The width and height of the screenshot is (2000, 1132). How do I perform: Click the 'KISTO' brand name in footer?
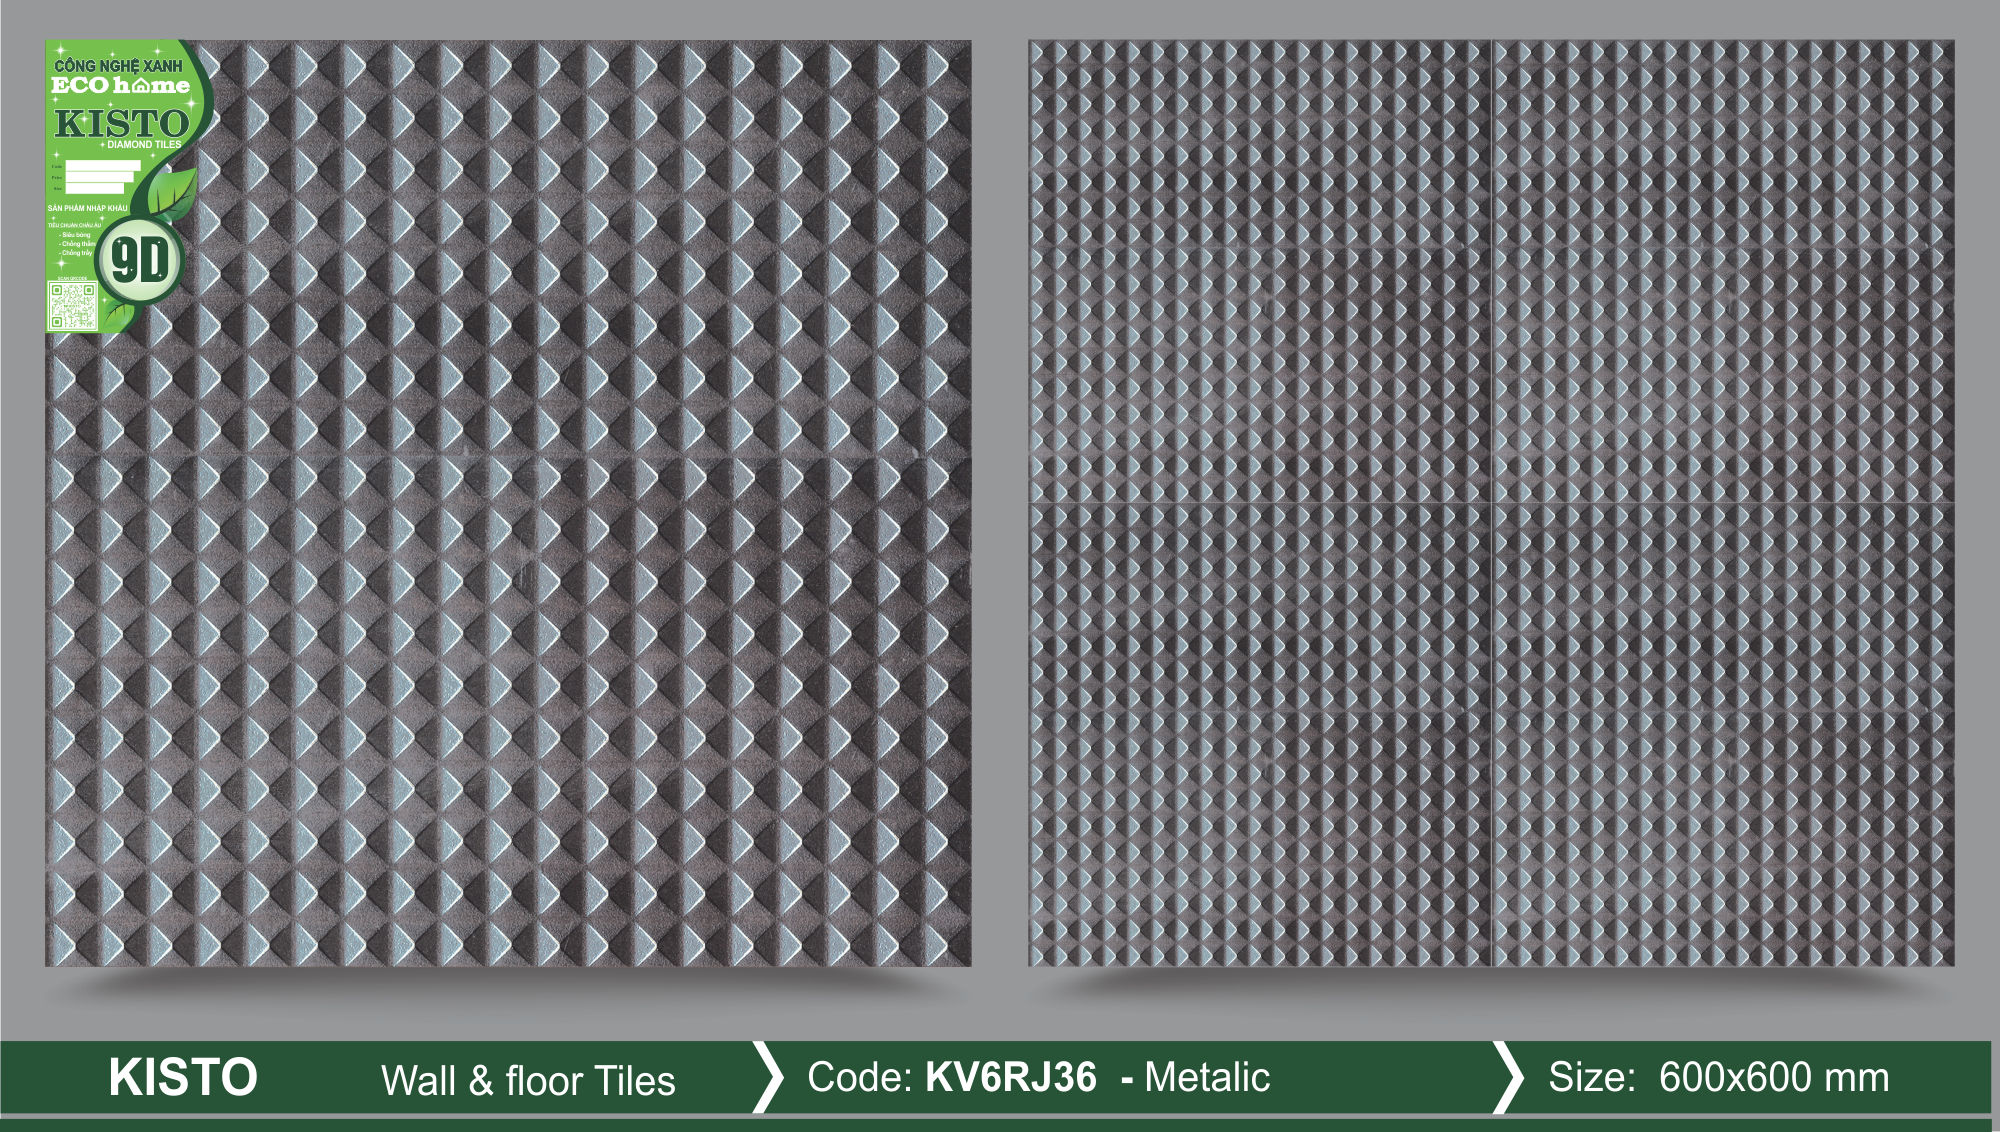tap(183, 1077)
